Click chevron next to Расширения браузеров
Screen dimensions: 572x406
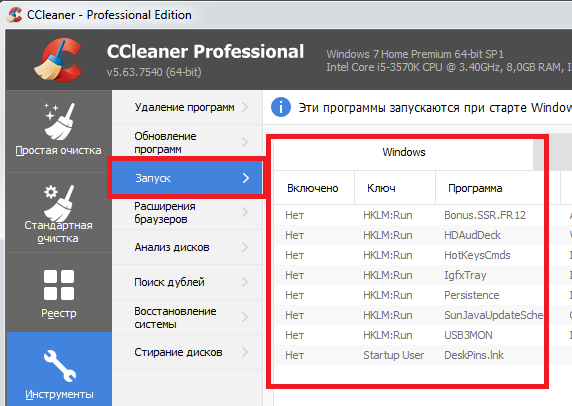click(246, 212)
